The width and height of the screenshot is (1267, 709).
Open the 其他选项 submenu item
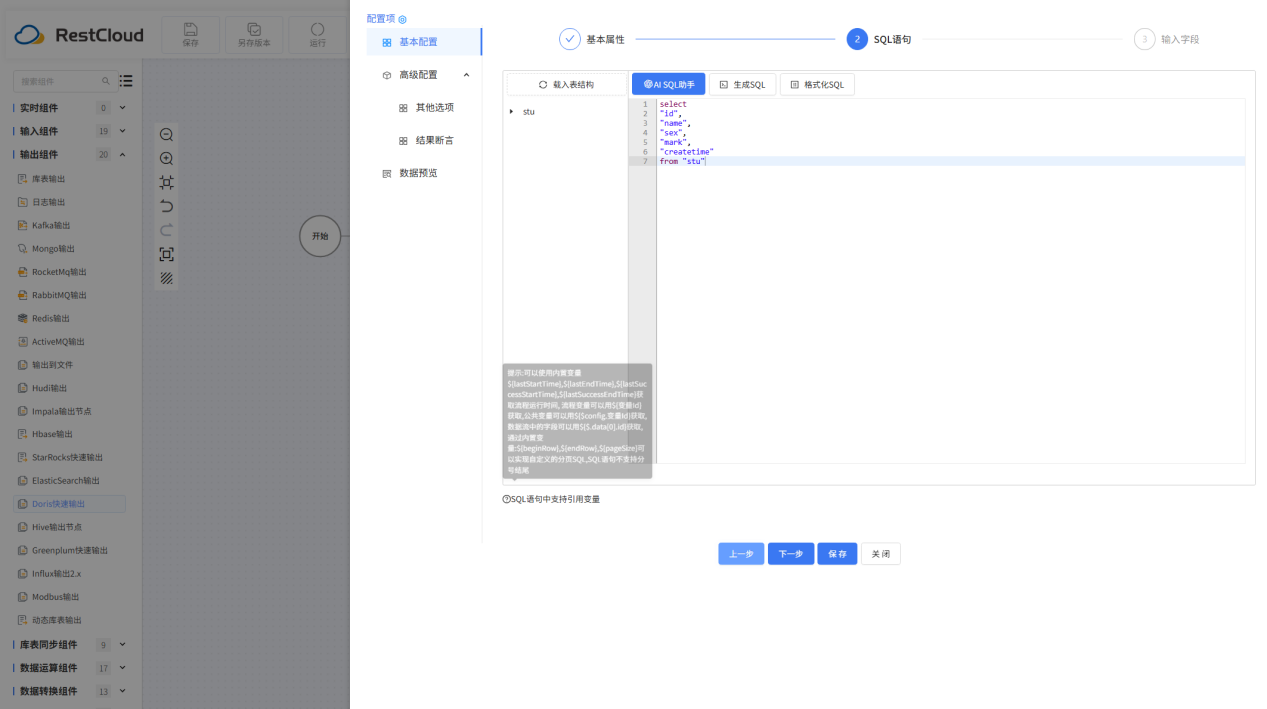(434, 107)
